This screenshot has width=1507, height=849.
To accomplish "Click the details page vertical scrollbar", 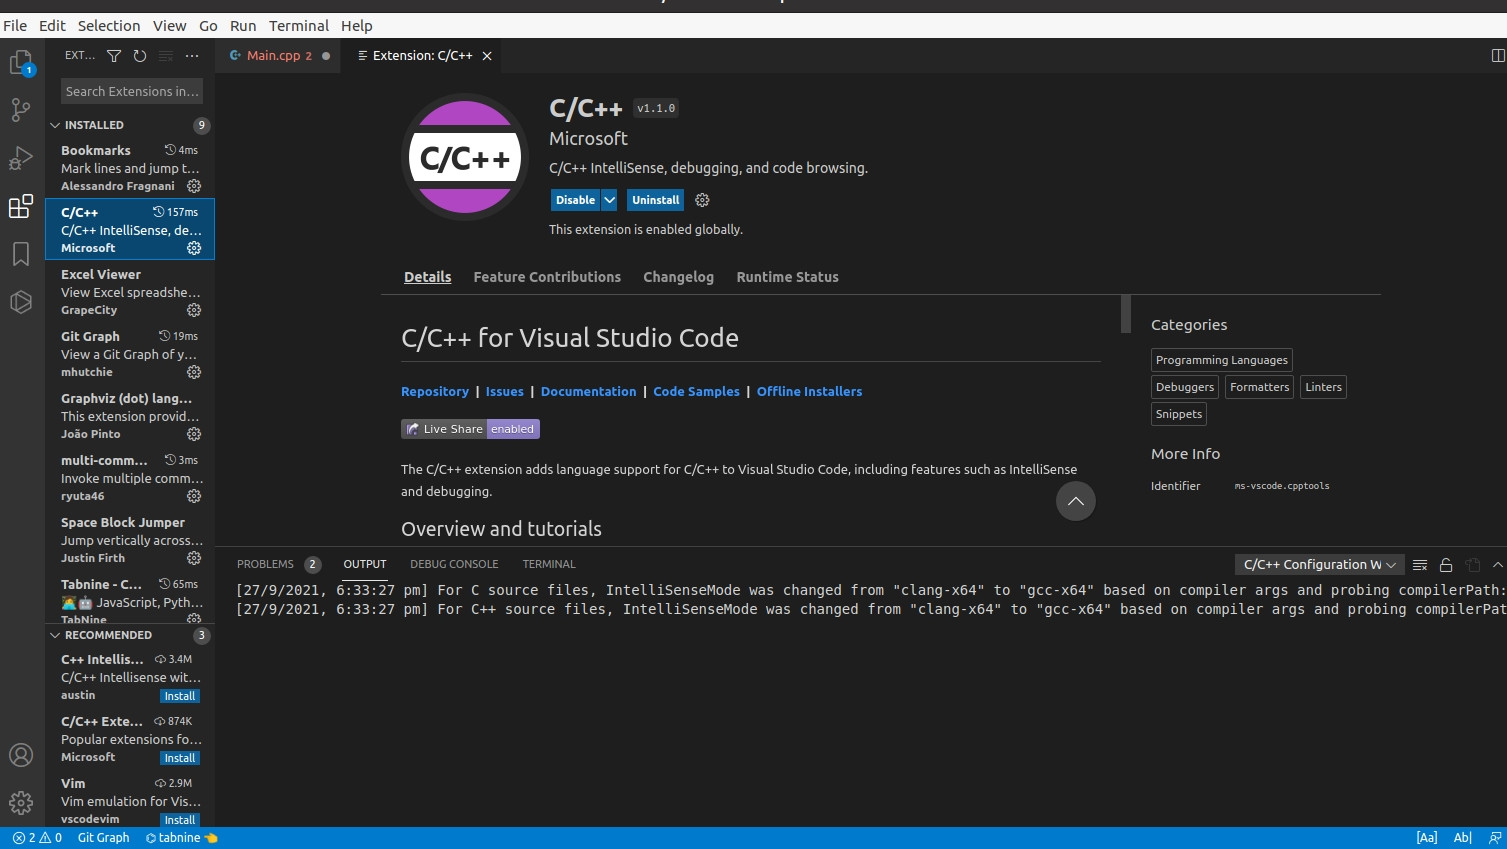I will pos(1126,314).
